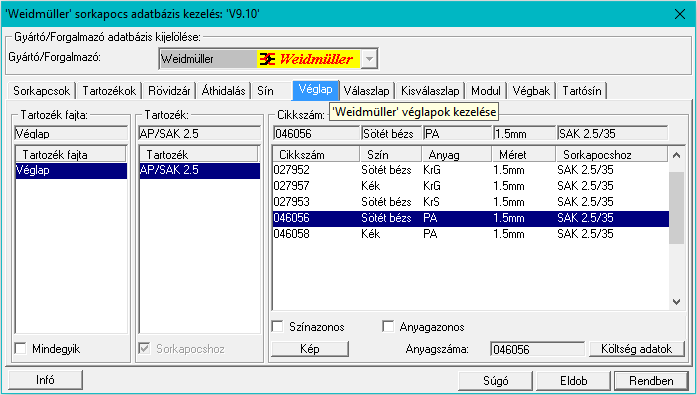Select the Rövidzár tab
Image resolution: width=697 pixels, height=395 pixels.
click(169, 91)
